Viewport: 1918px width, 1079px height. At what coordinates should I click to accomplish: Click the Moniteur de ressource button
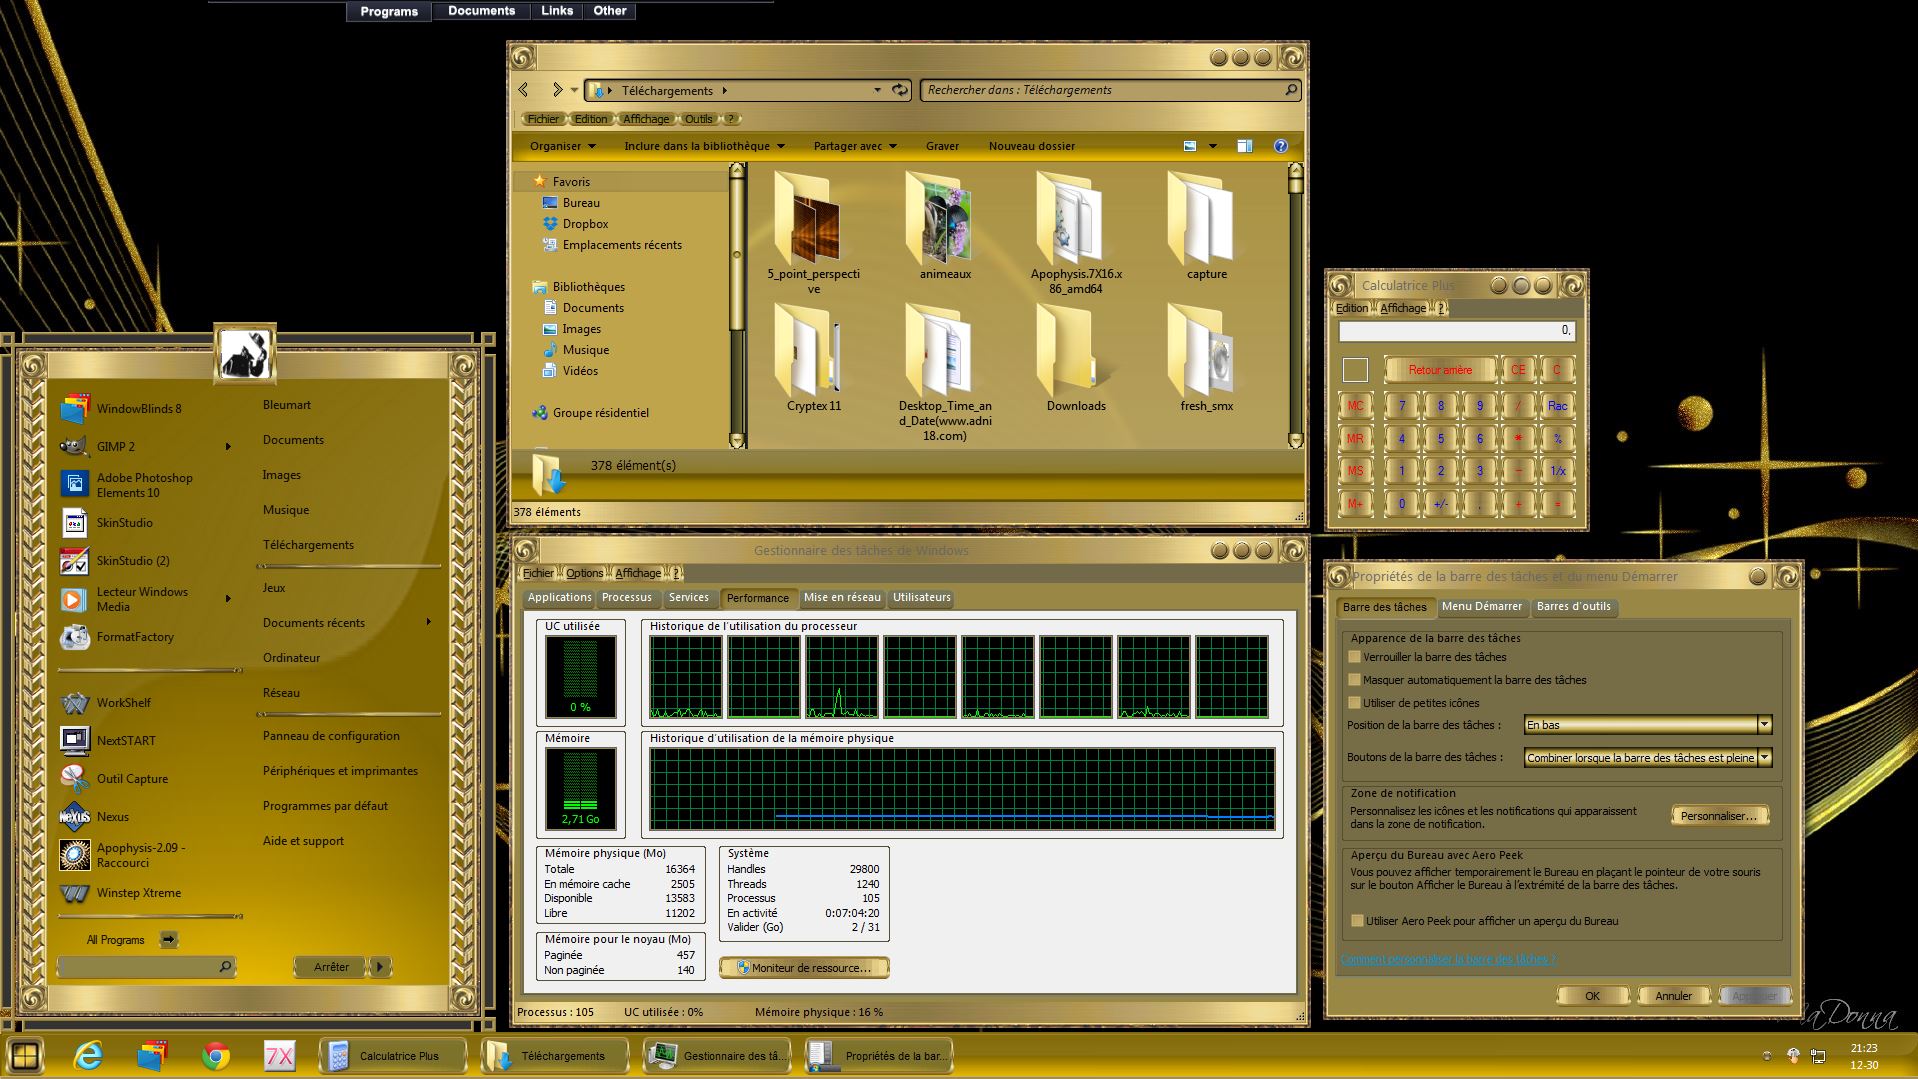pos(804,968)
